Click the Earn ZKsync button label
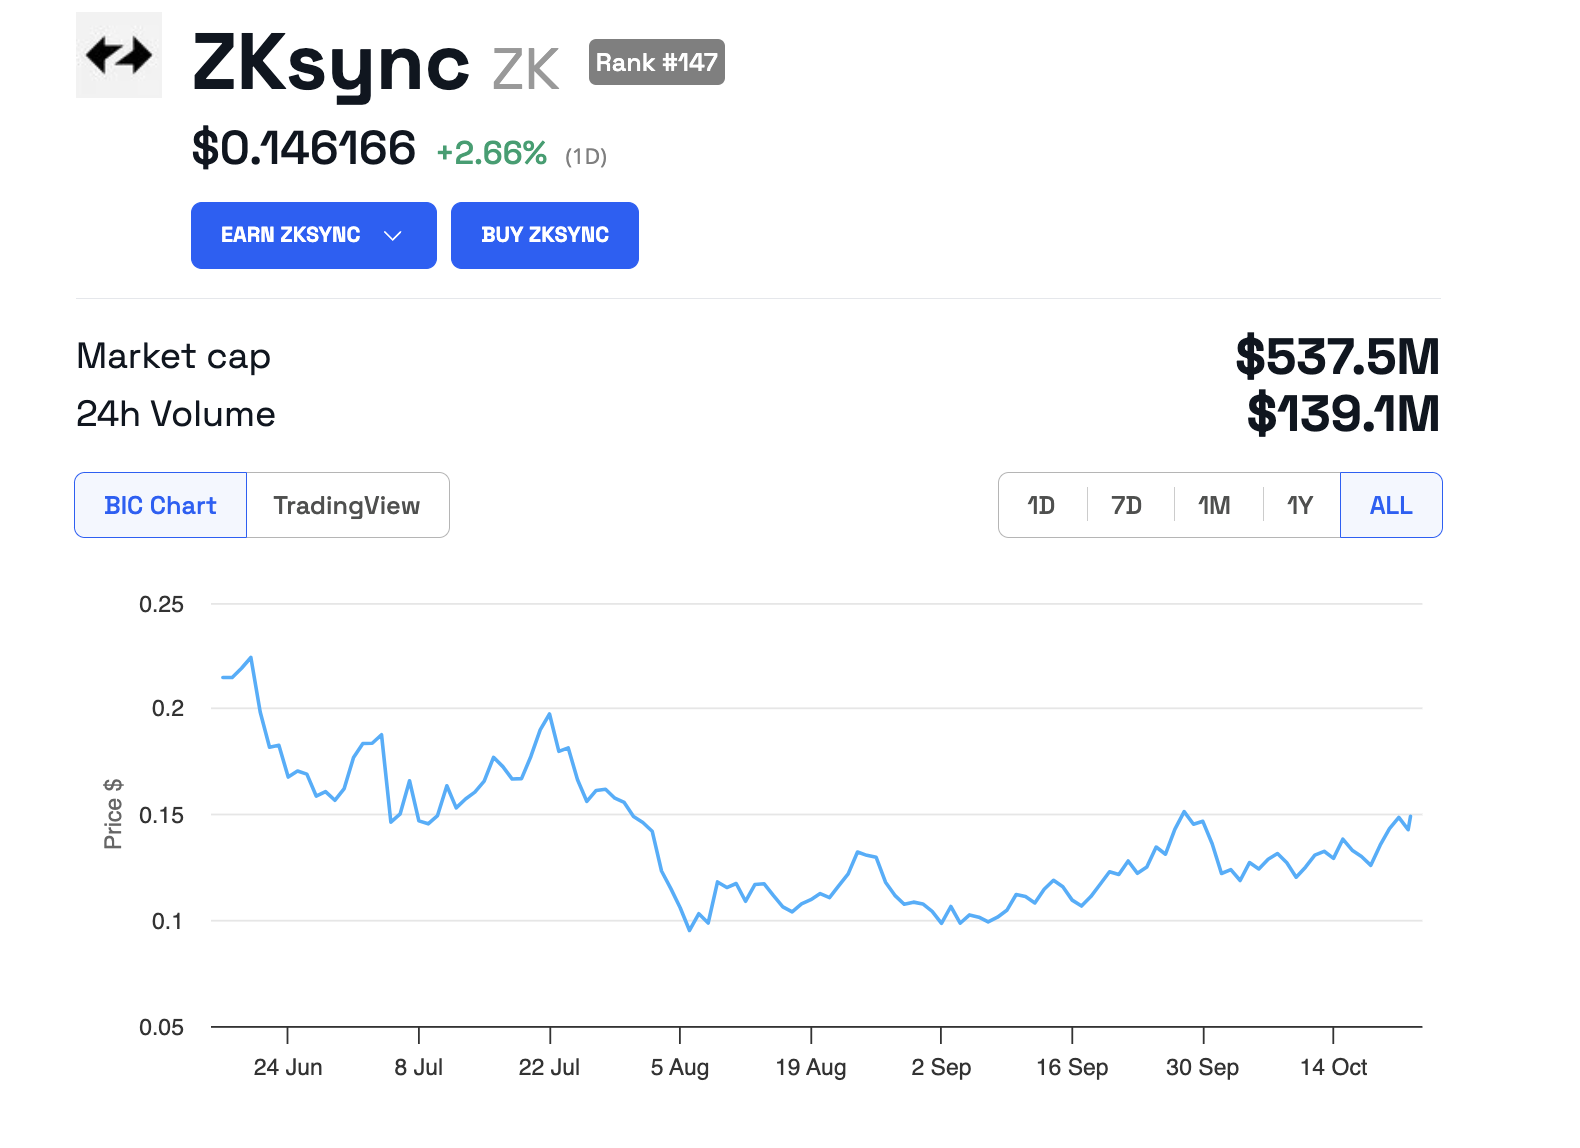This screenshot has width=1580, height=1148. [x=290, y=235]
